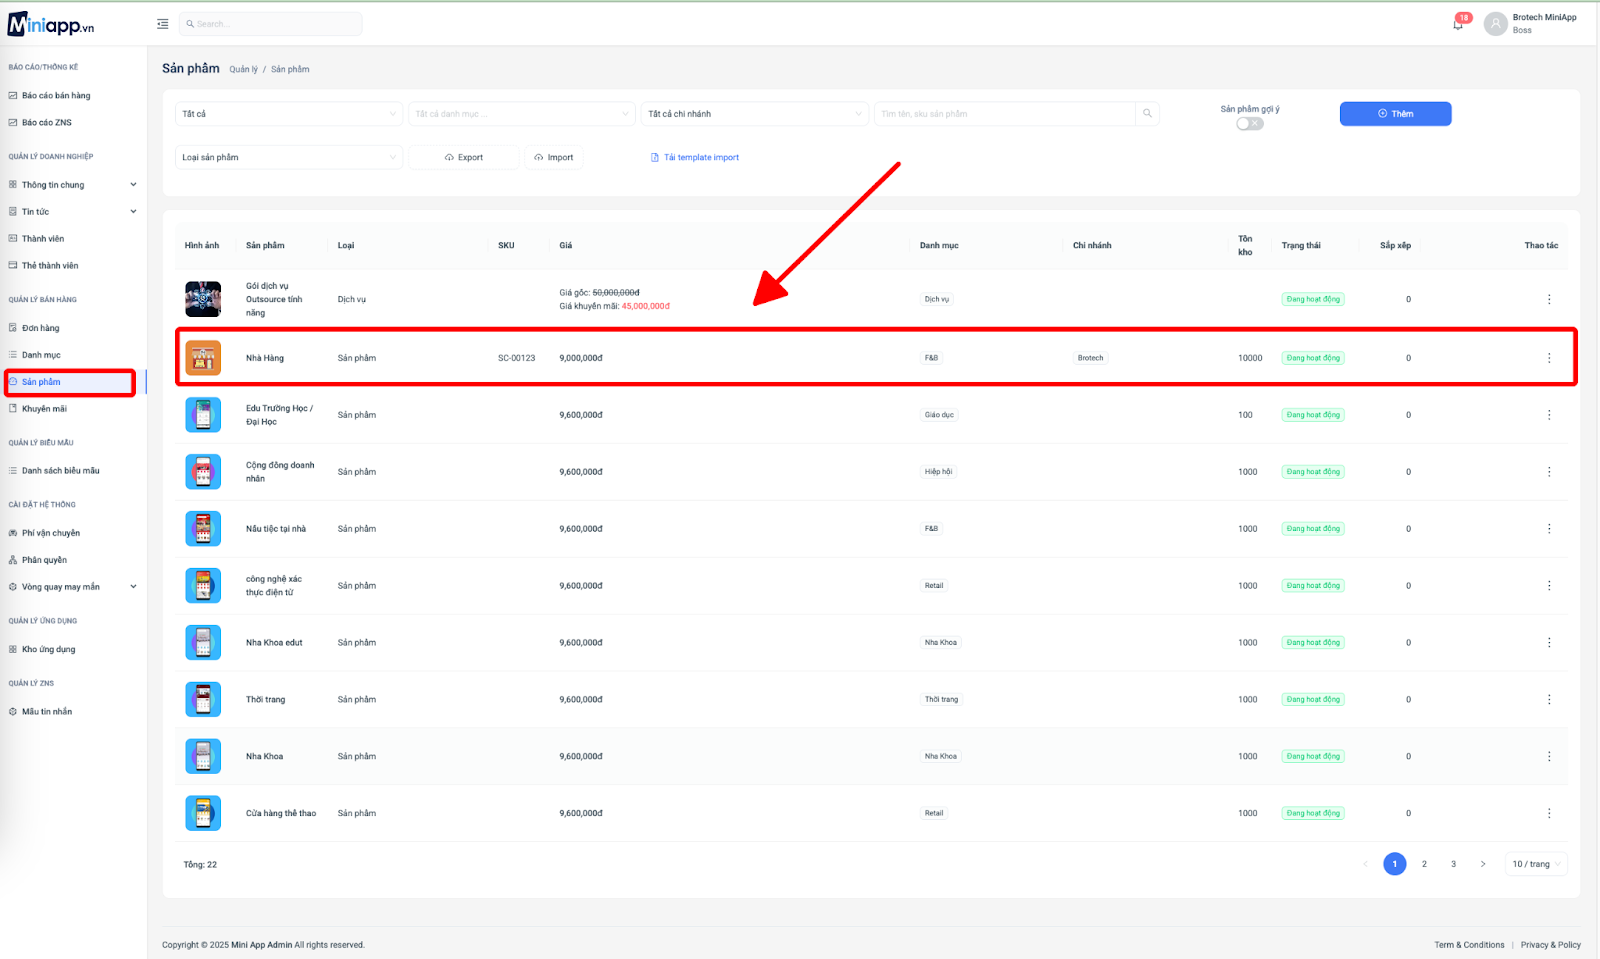Viewport: 1600px width, 959px height.
Task: Click the search magnifier beside the product name field
Action: 1148,114
